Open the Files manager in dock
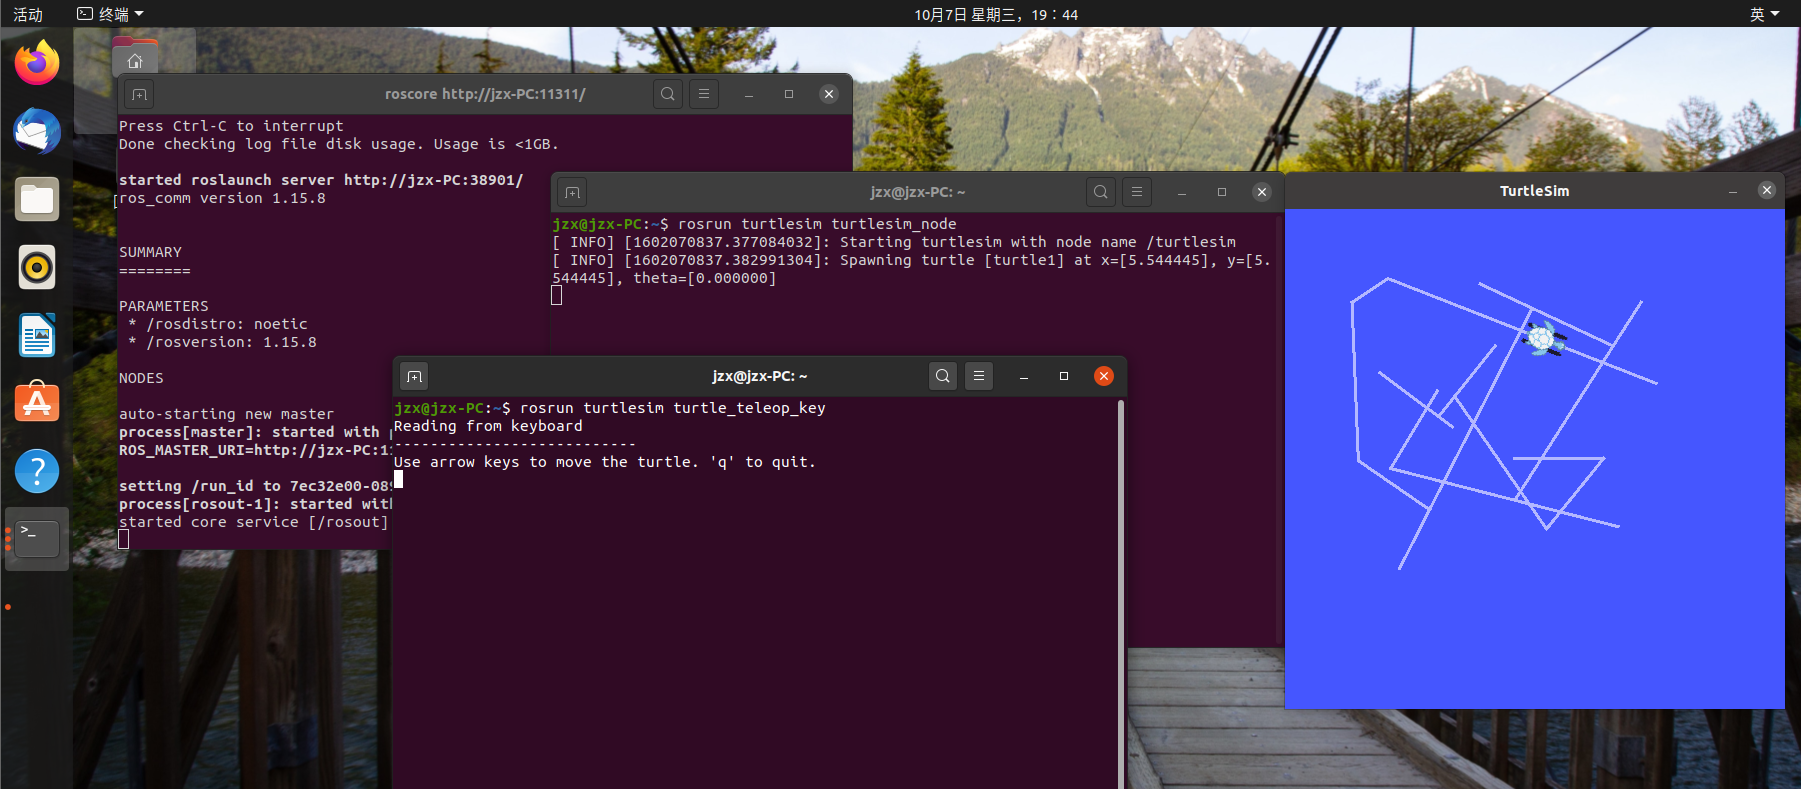The height and width of the screenshot is (789, 1801). point(37,199)
